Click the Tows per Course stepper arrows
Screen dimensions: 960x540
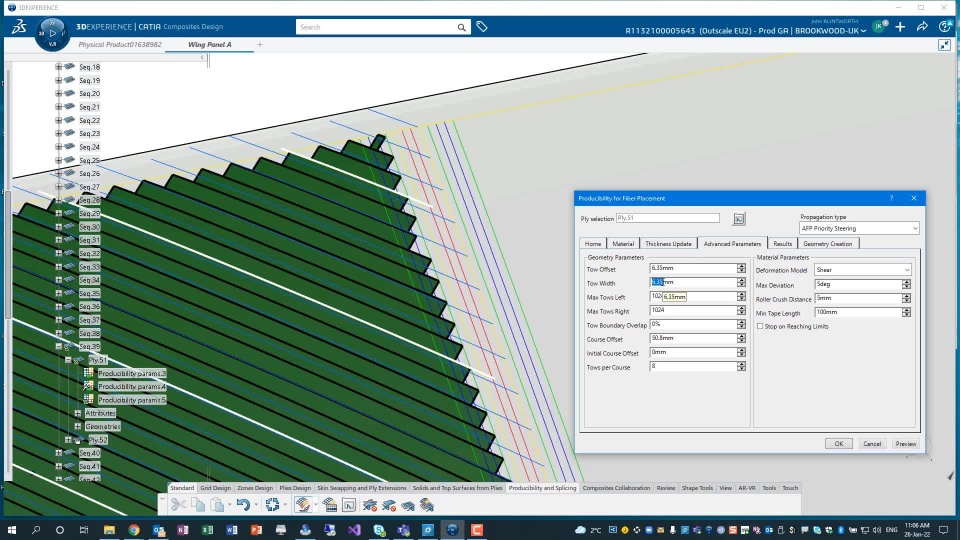click(x=741, y=366)
